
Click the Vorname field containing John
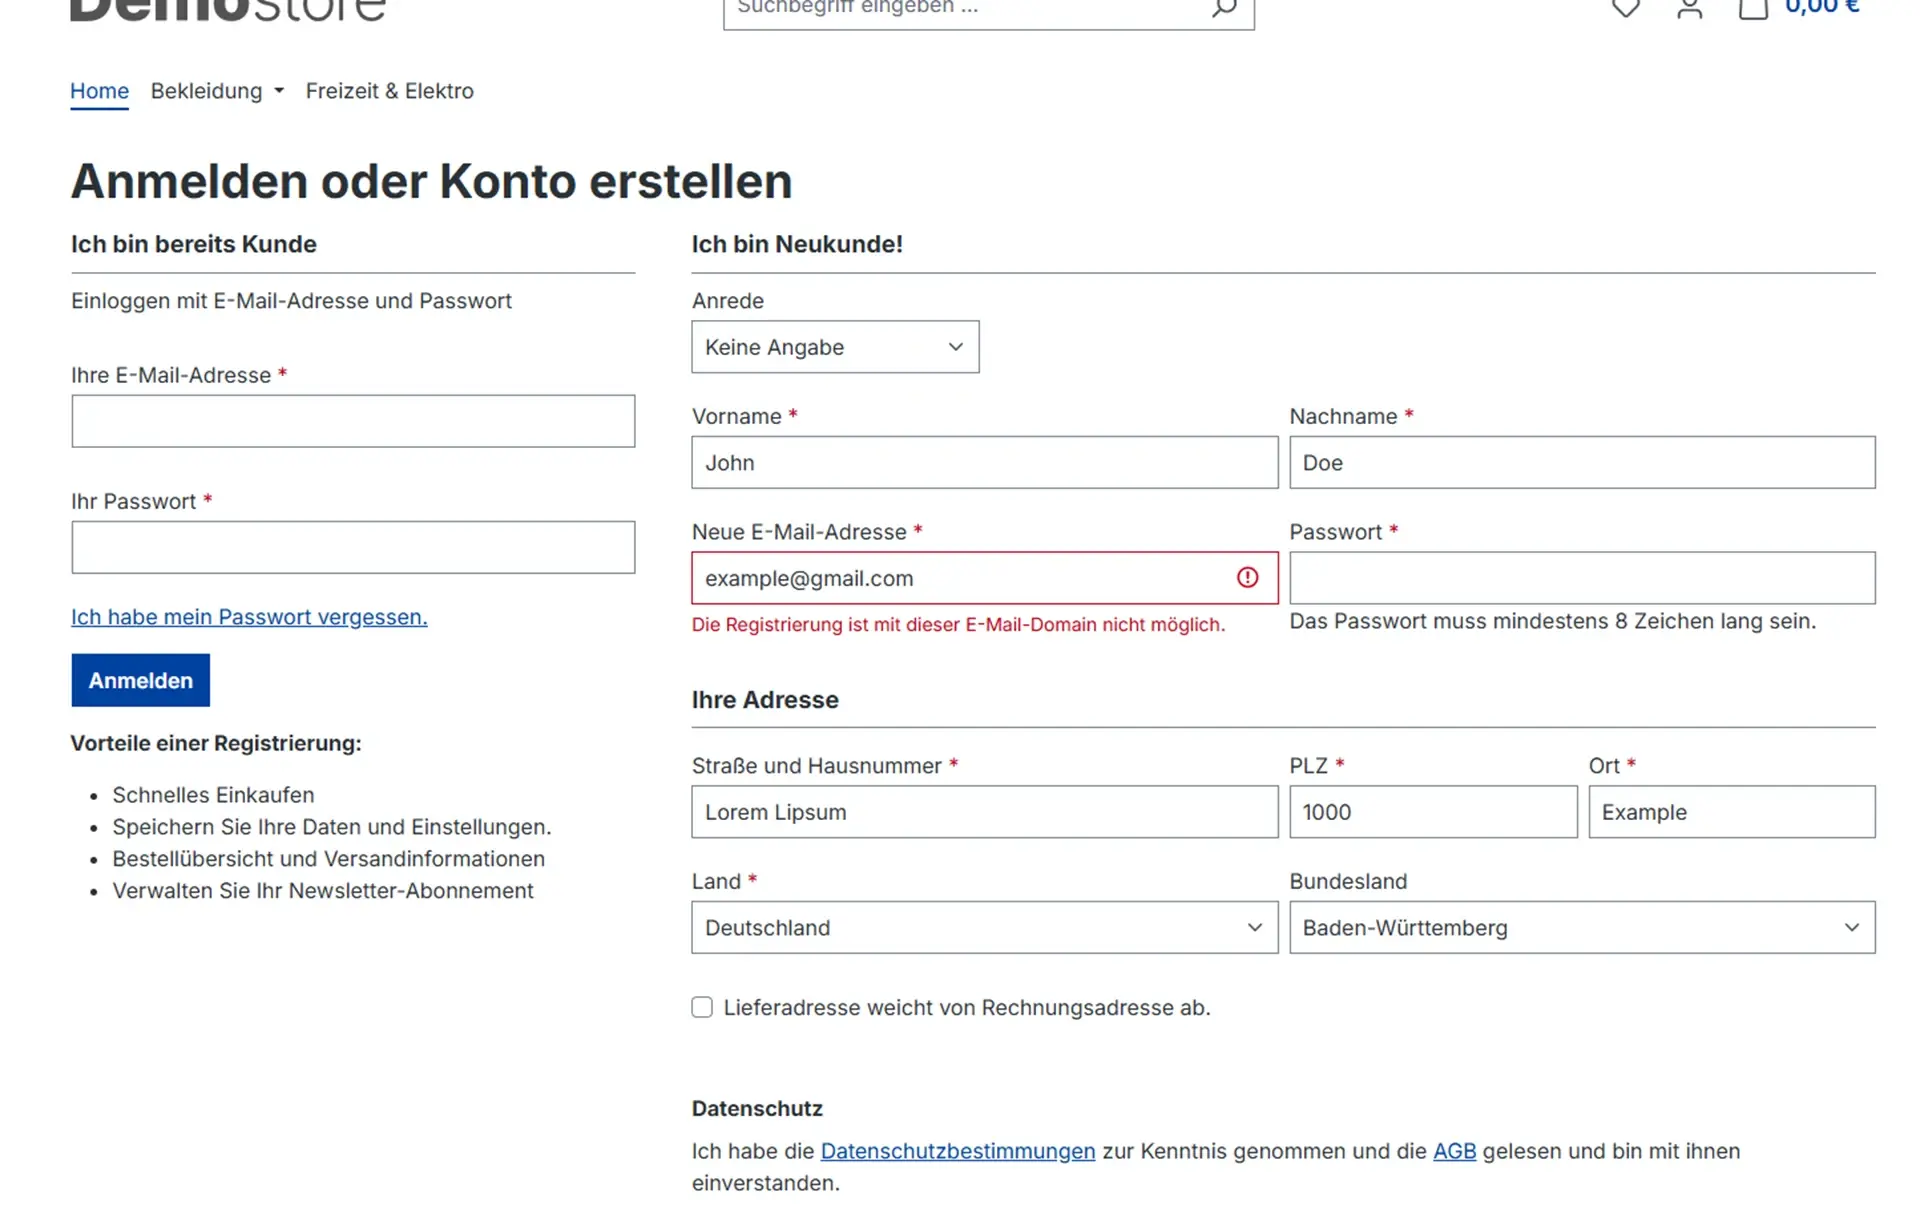point(984,462)
